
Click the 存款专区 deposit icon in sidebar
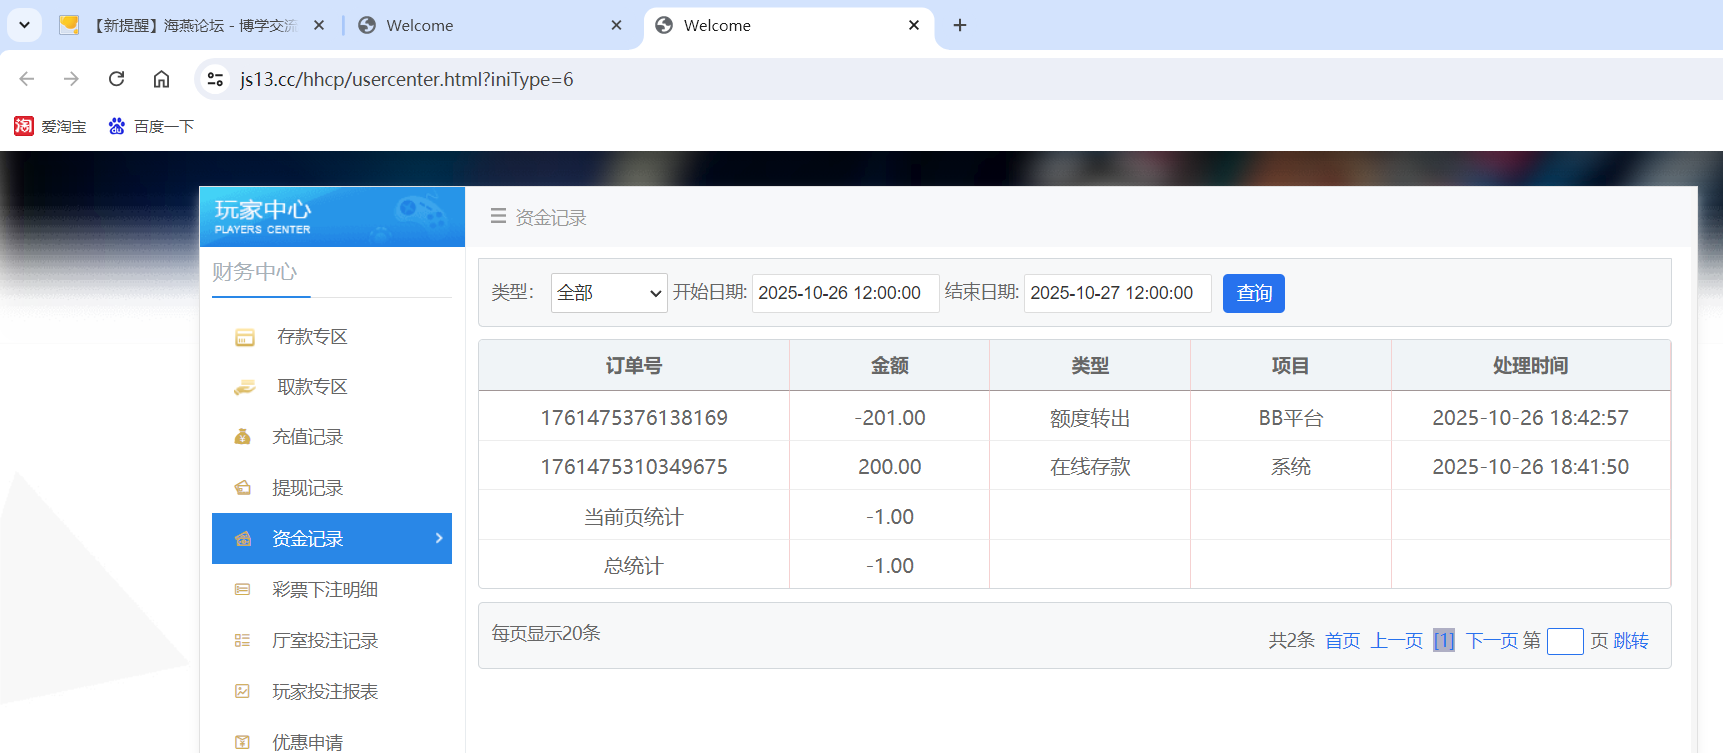click(244, 338)
